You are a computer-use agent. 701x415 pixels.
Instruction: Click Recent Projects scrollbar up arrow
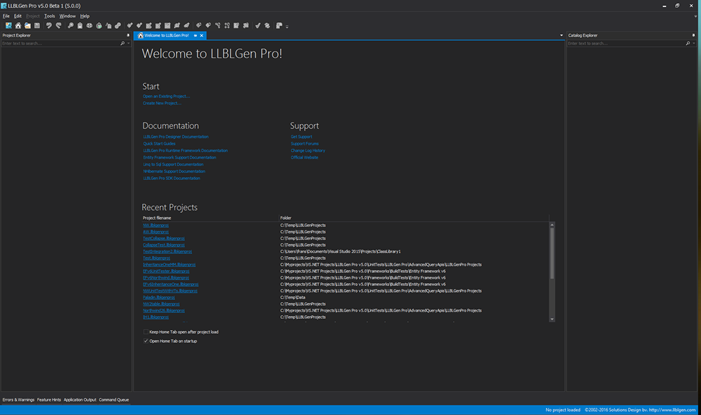552,224
